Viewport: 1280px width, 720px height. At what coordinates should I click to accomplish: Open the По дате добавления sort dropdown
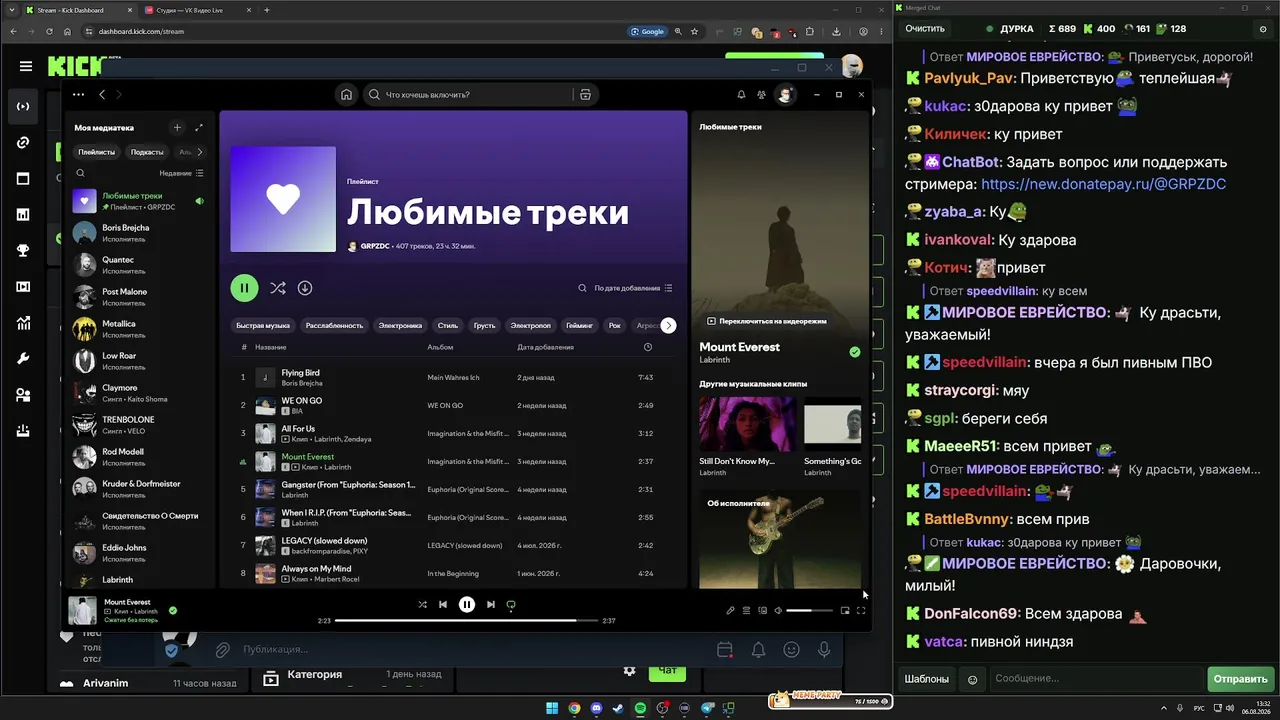click(x=633, y=288)
